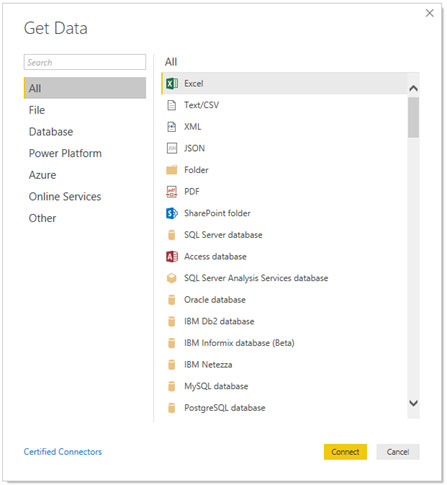Select the 'Oracle database' label
Screen dimensions: 447x485
(215, 300)
